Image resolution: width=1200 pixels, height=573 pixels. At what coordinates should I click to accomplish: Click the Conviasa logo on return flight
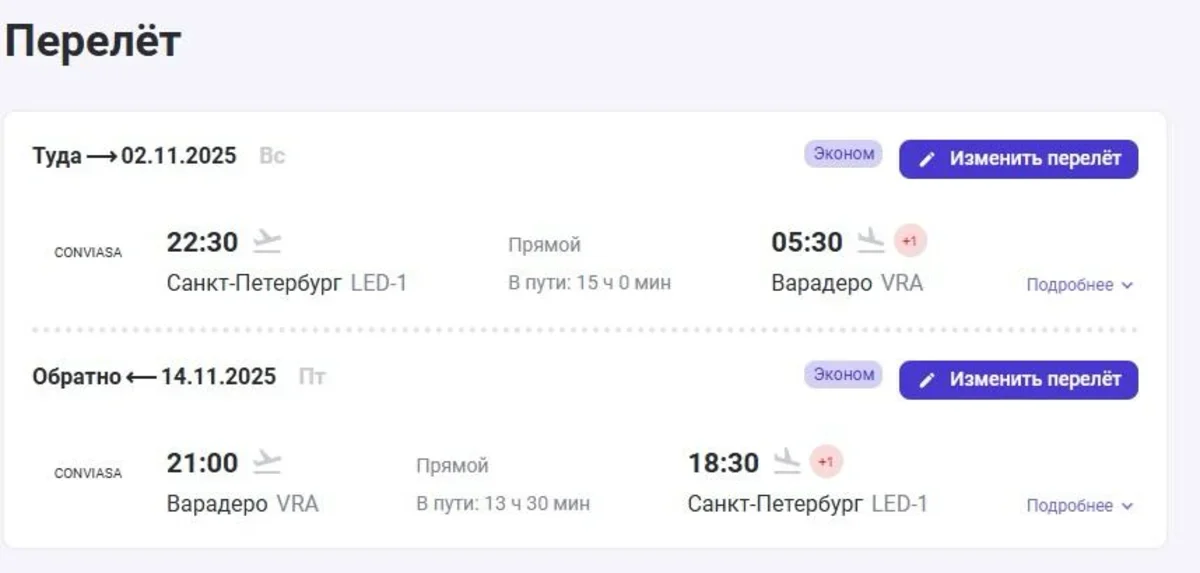[88, 474]
